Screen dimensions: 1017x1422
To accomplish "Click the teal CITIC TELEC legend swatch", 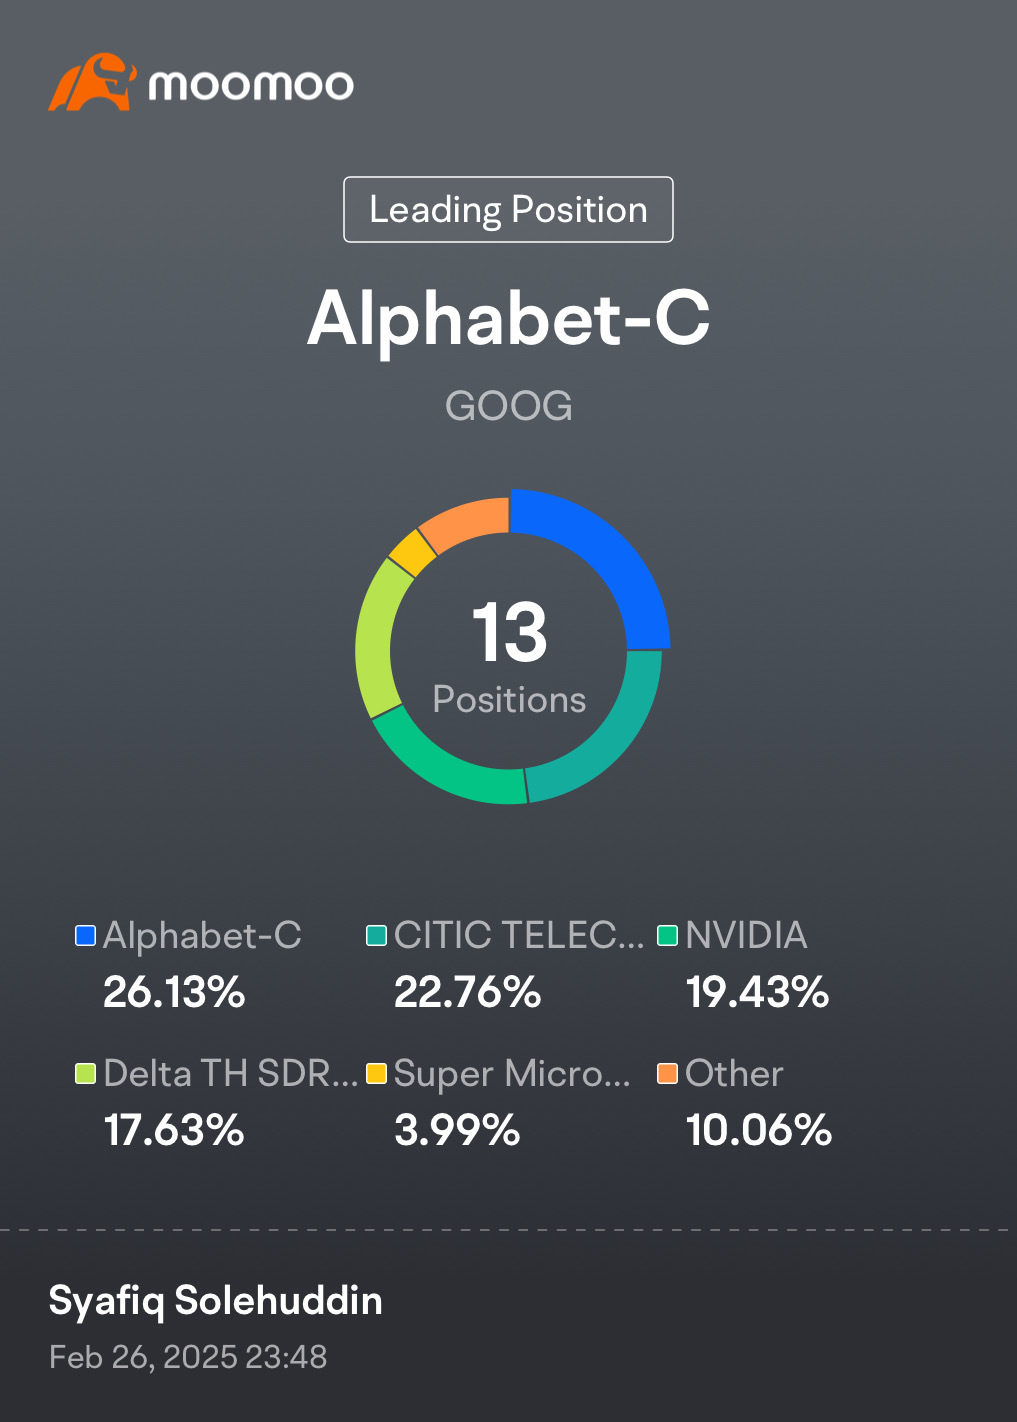I will pyautogui.click(x=376, y=935).
